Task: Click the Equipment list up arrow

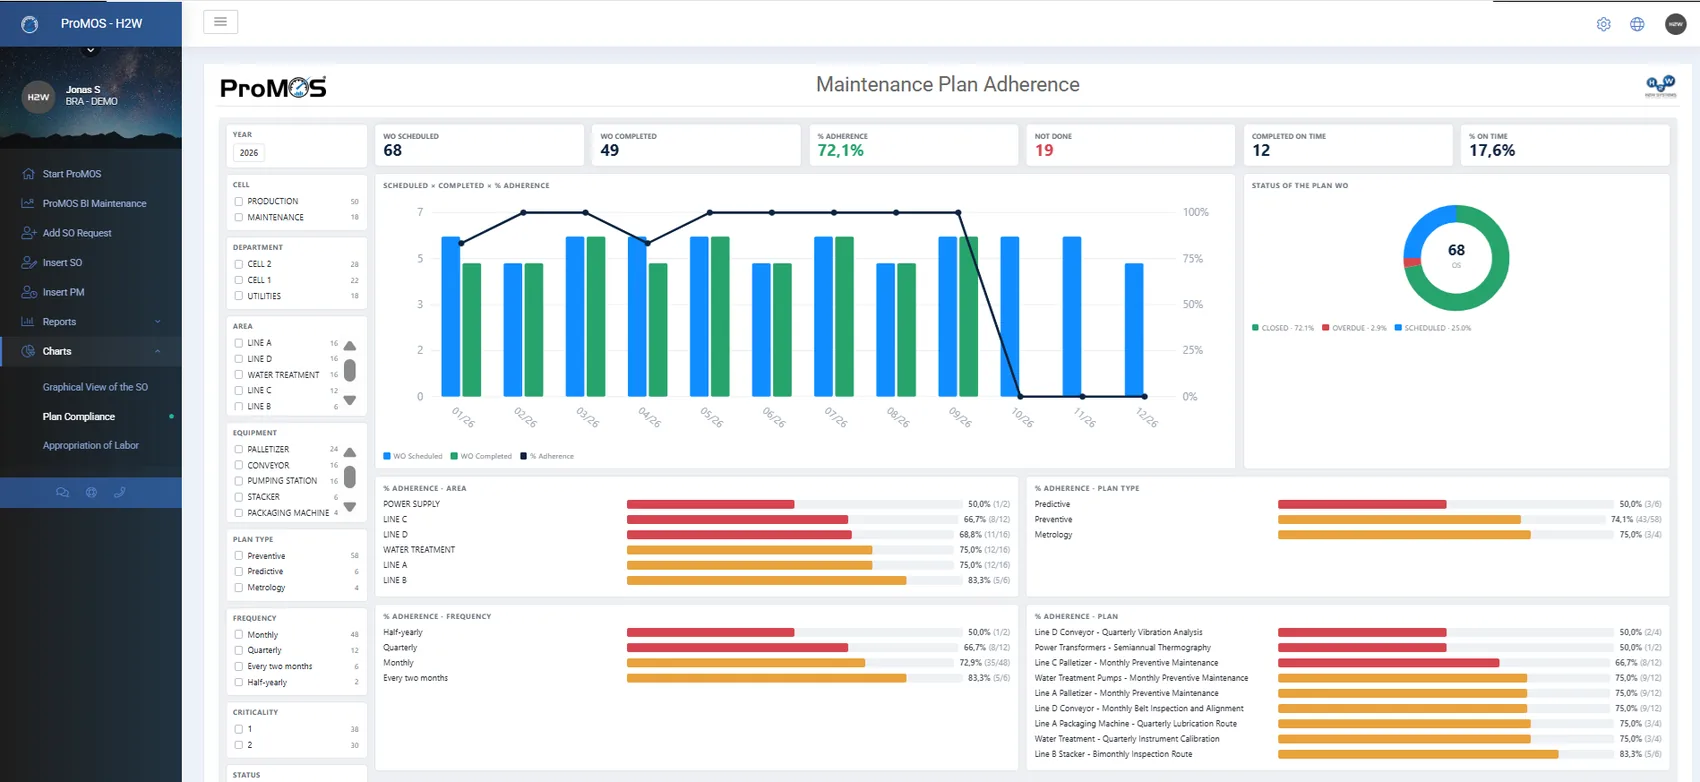Action: coord(350,453)
